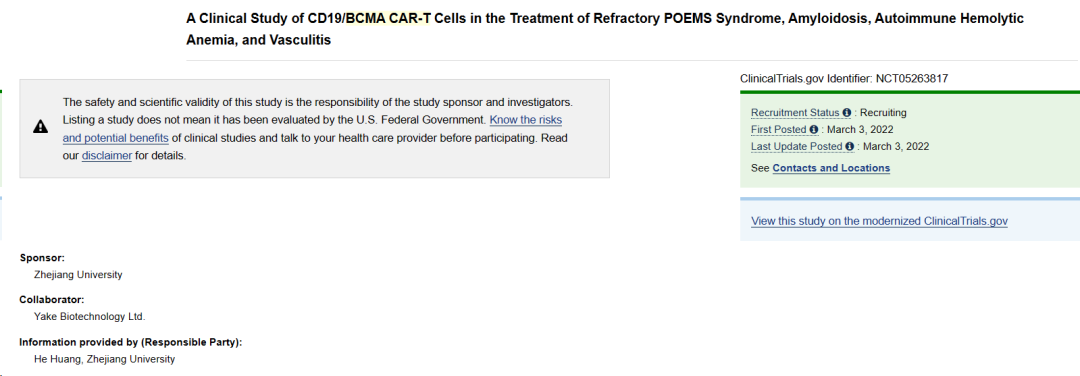The image size is (1080, 376).
Task: Click collaborator Yake Biotechnology Ltd.
Action: pos(90,317)
